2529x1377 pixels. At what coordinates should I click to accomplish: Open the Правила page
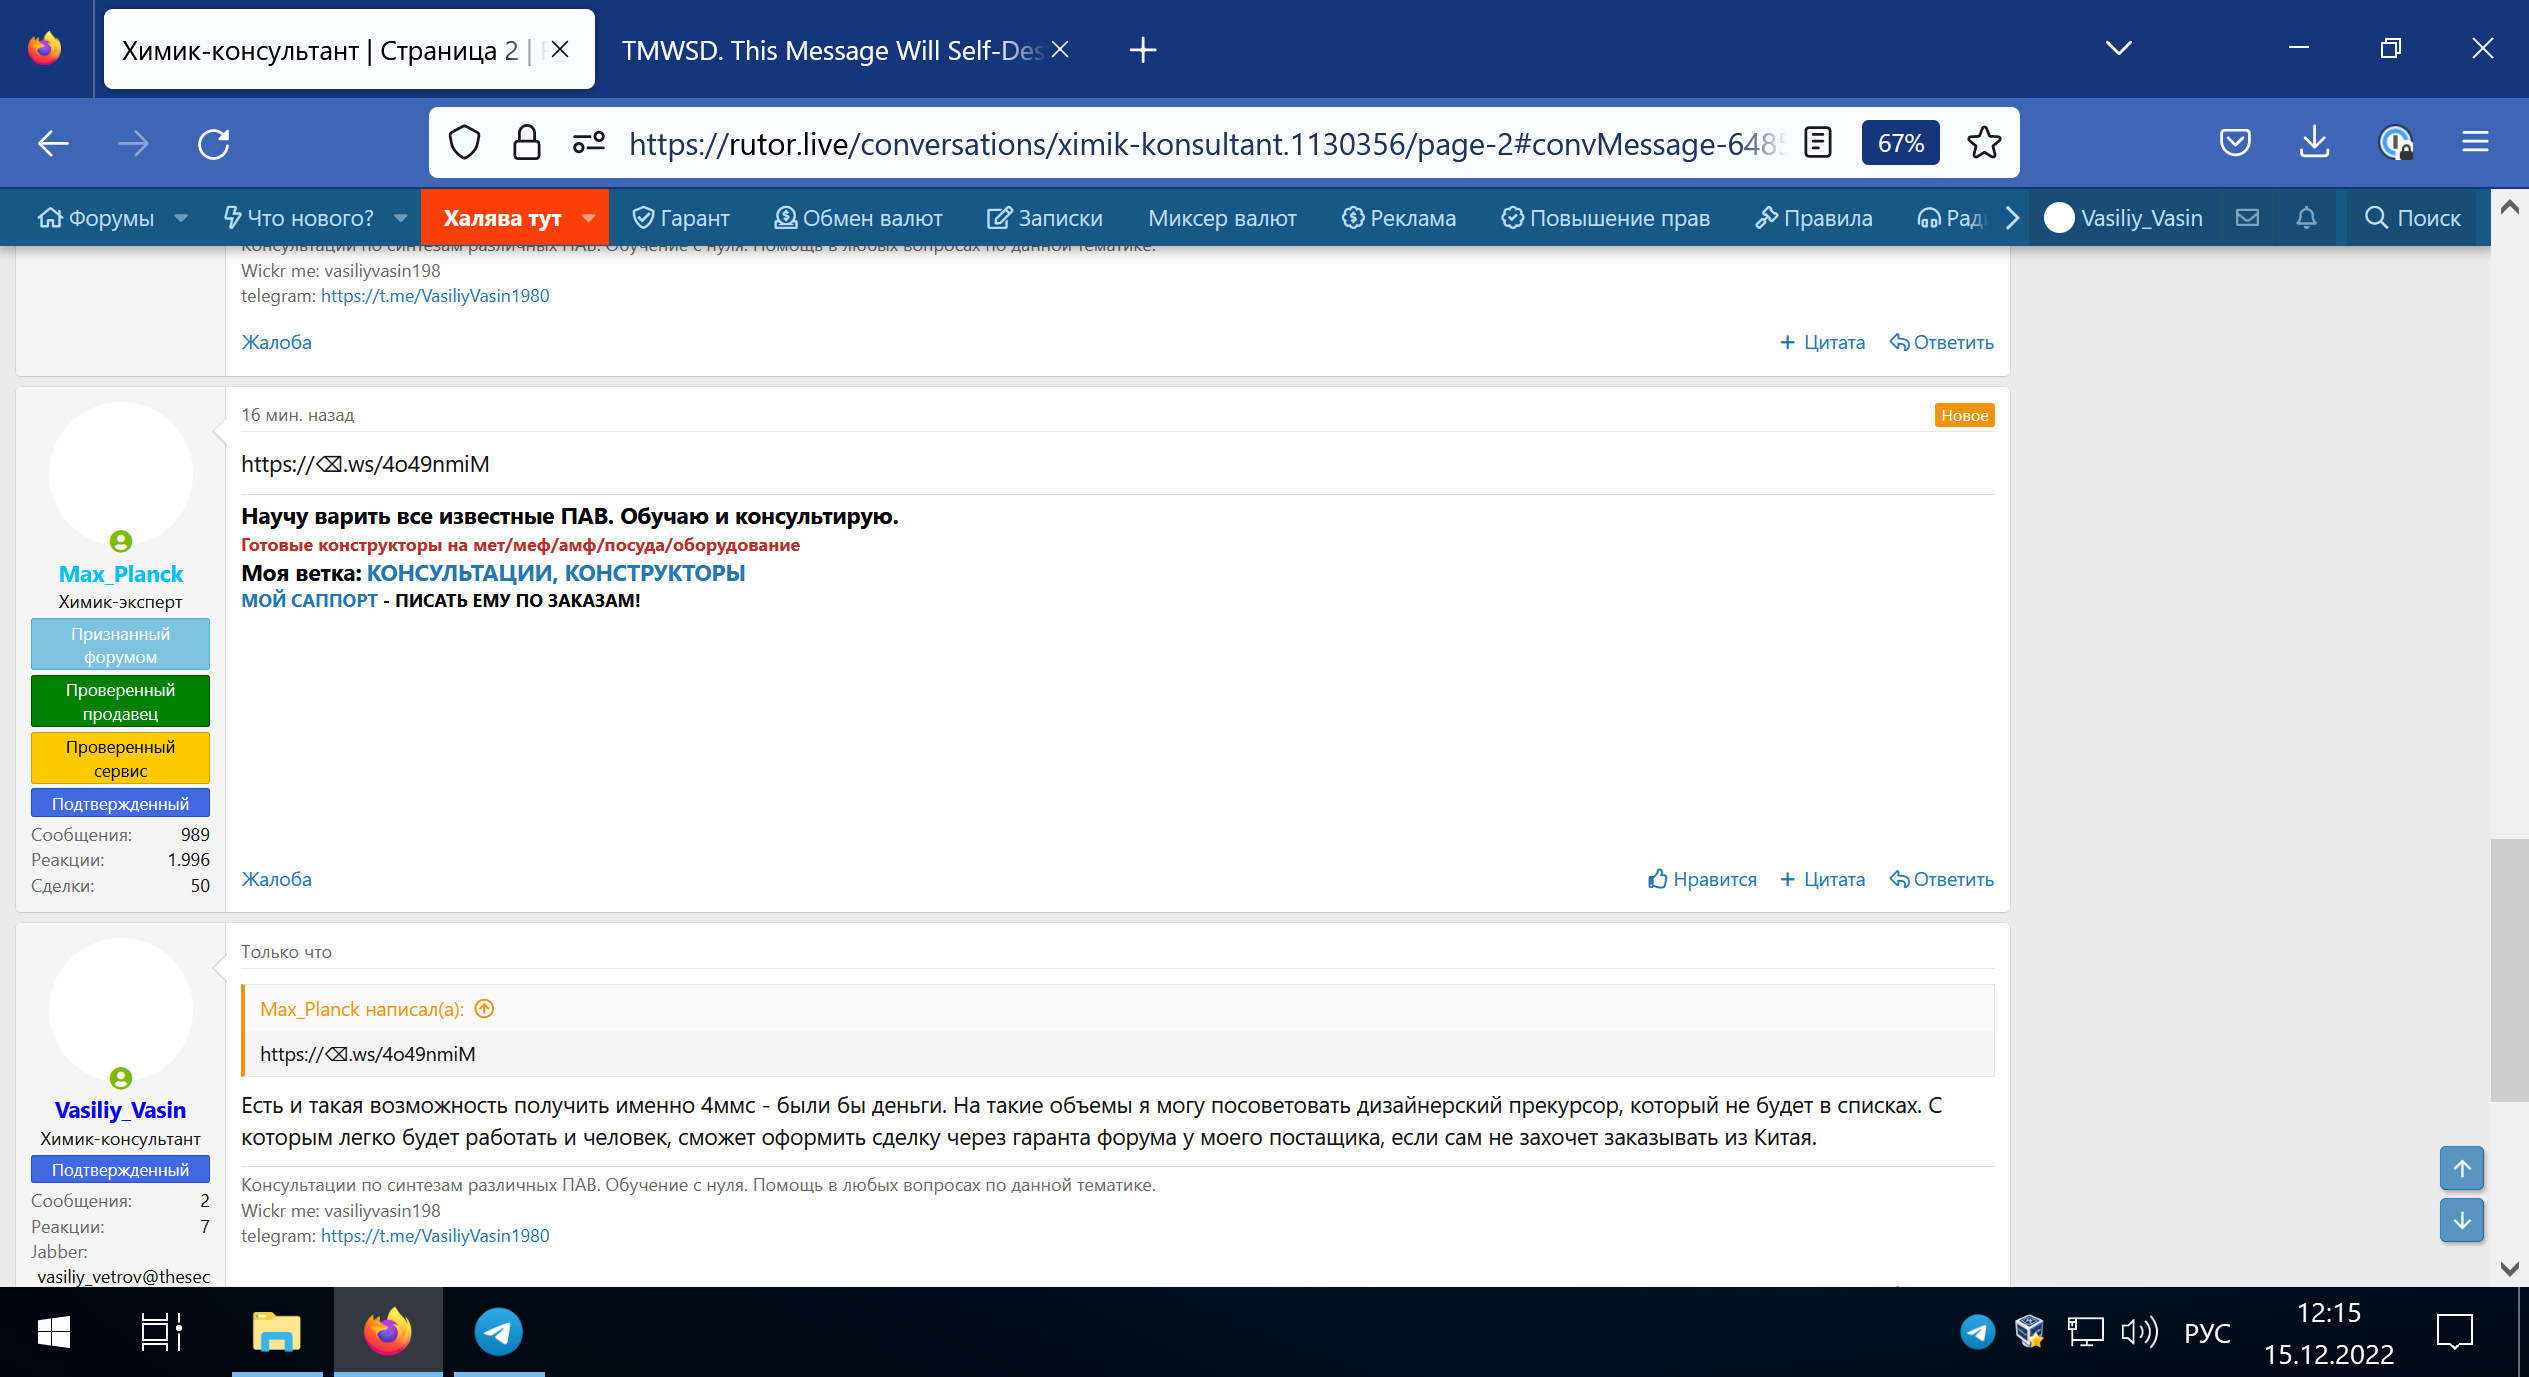[1814, 218]
